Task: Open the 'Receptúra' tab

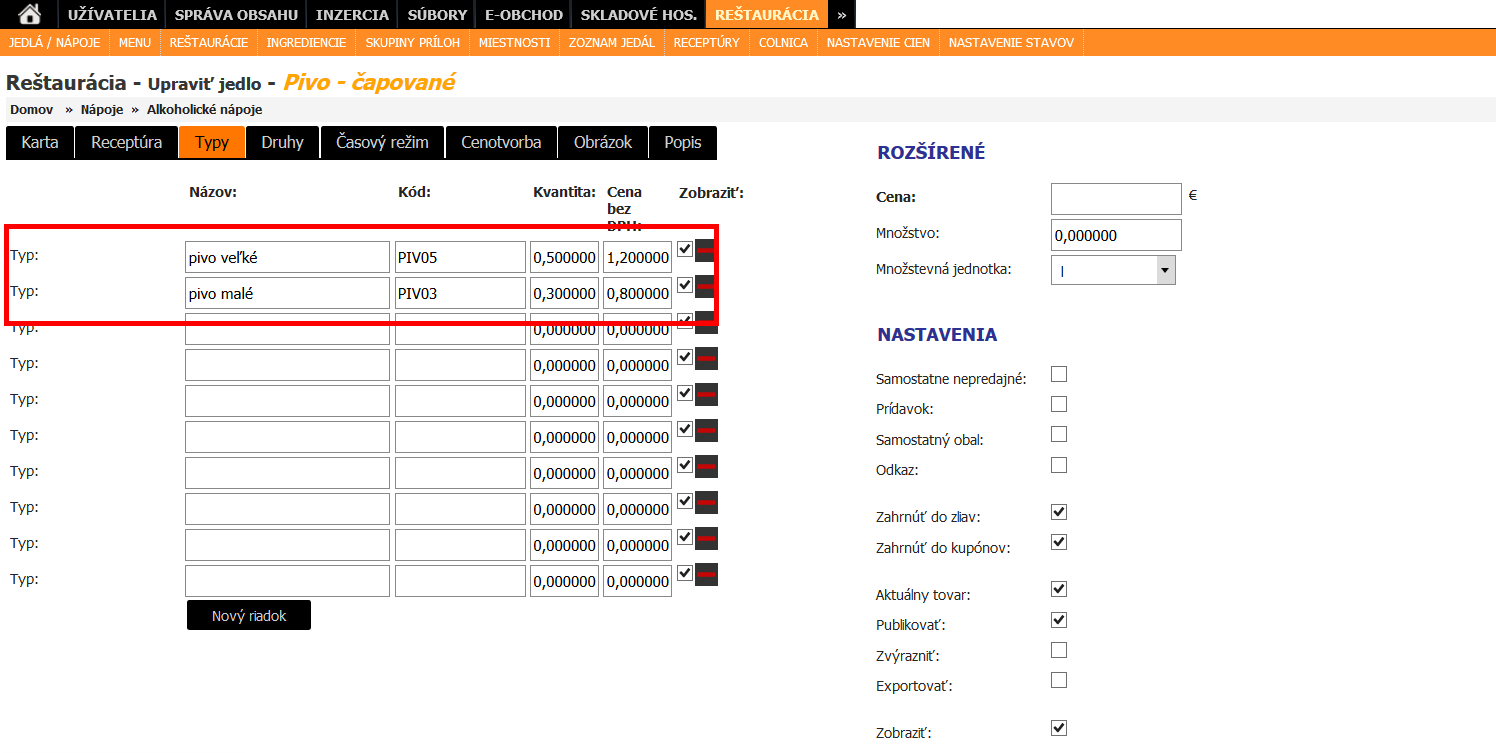Action: (x=127, y=142)
